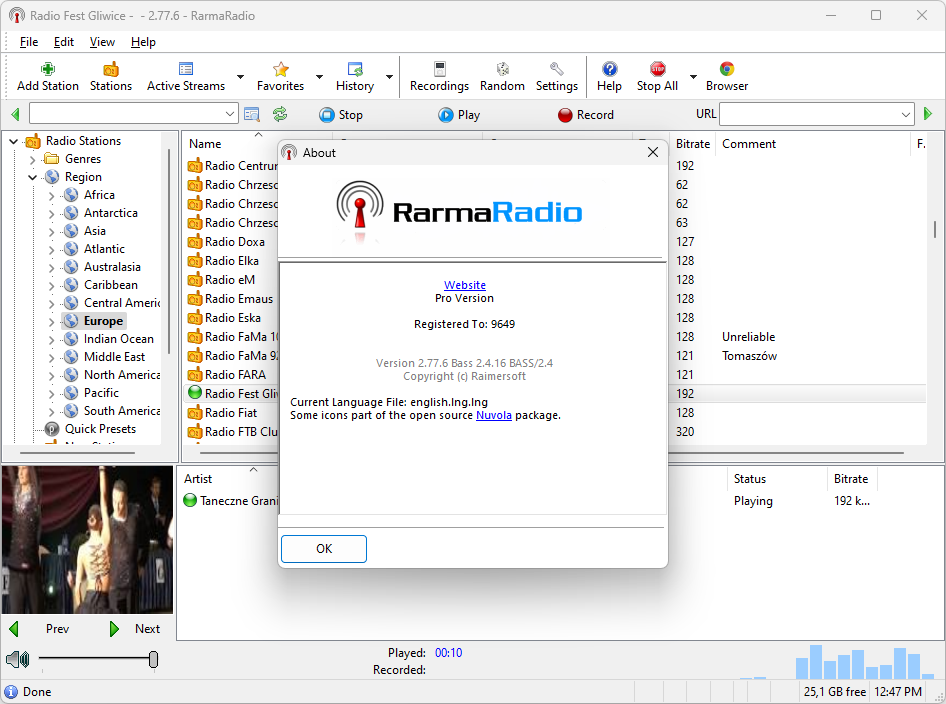This screenshot has height=704, width=946.
Task: Go to Next station arrow
Action: point(114,629)
